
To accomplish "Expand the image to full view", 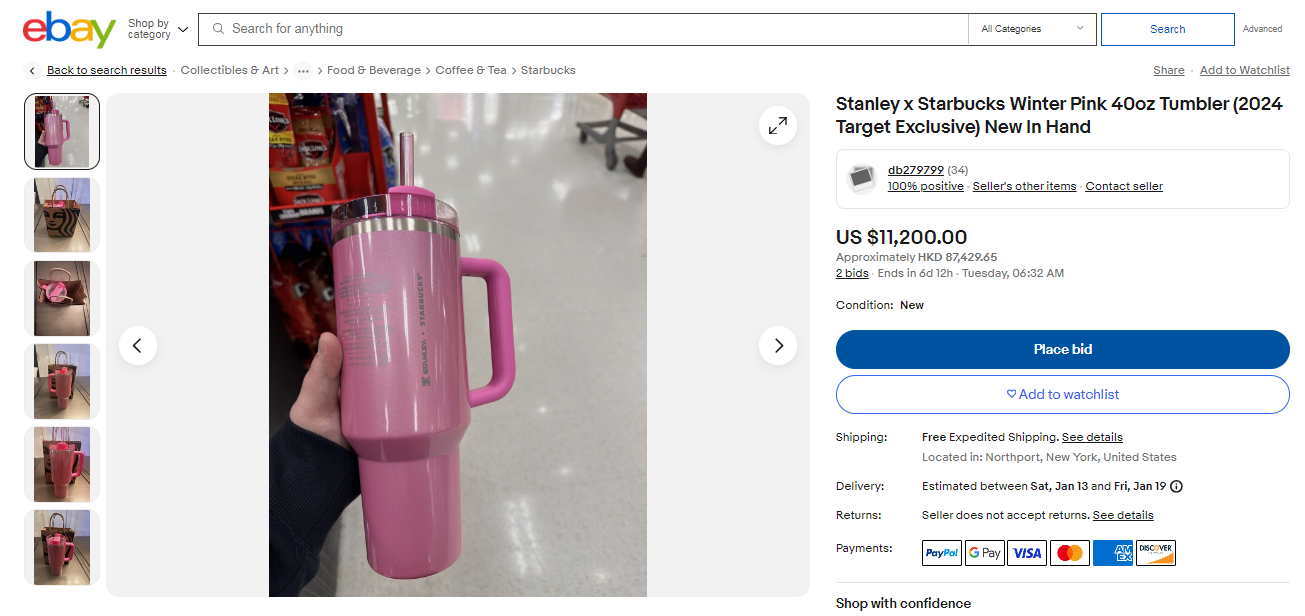I will click(777, 126).
